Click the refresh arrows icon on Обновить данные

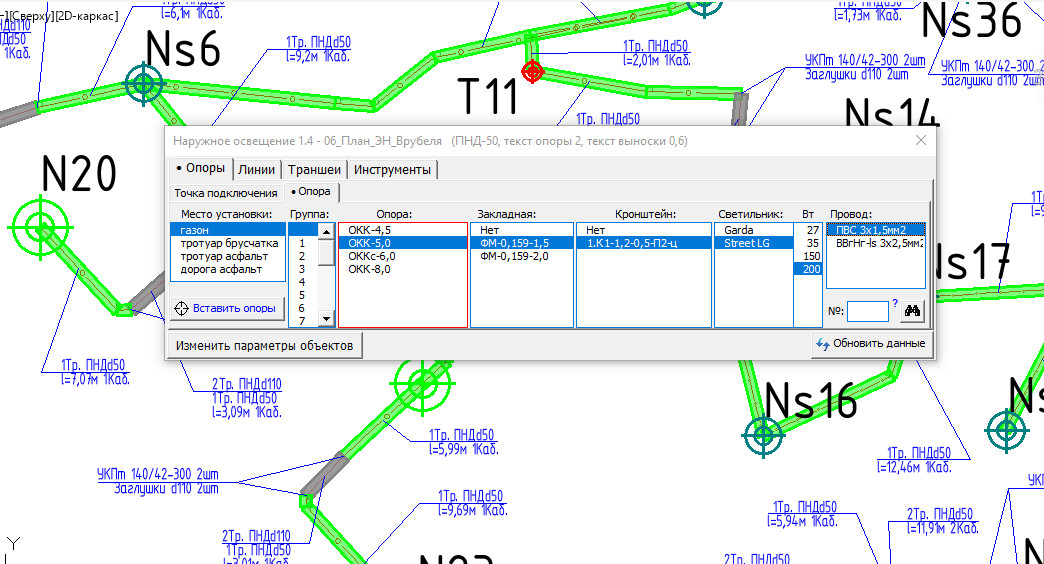pyautogui.click(x=823, y=344)
